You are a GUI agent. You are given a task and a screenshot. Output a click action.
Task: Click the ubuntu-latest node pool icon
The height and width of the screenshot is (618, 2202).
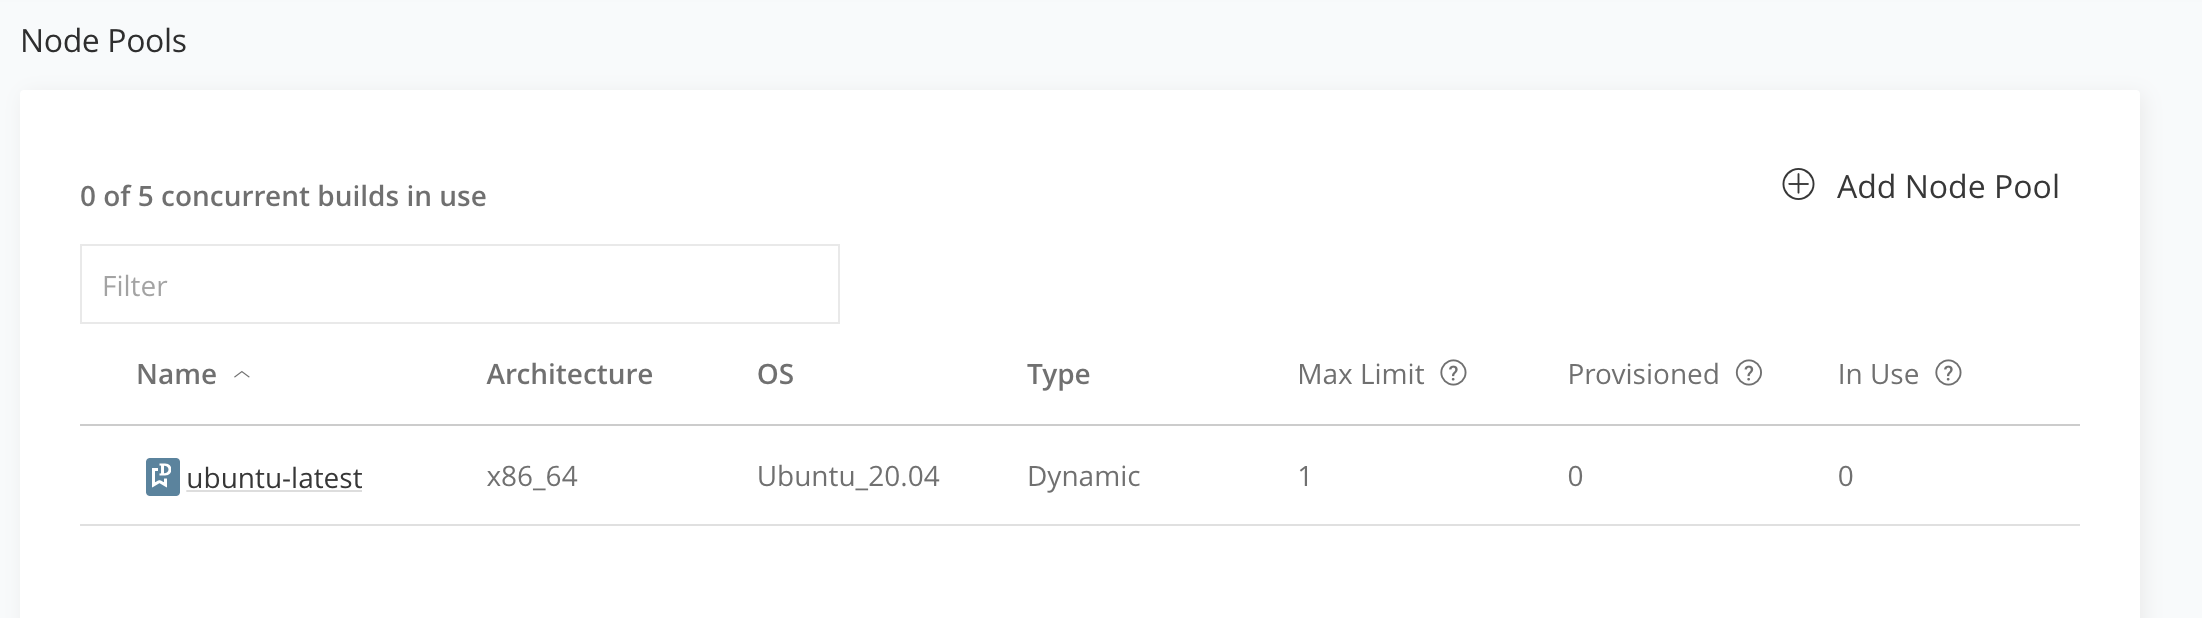pos(163,477)
